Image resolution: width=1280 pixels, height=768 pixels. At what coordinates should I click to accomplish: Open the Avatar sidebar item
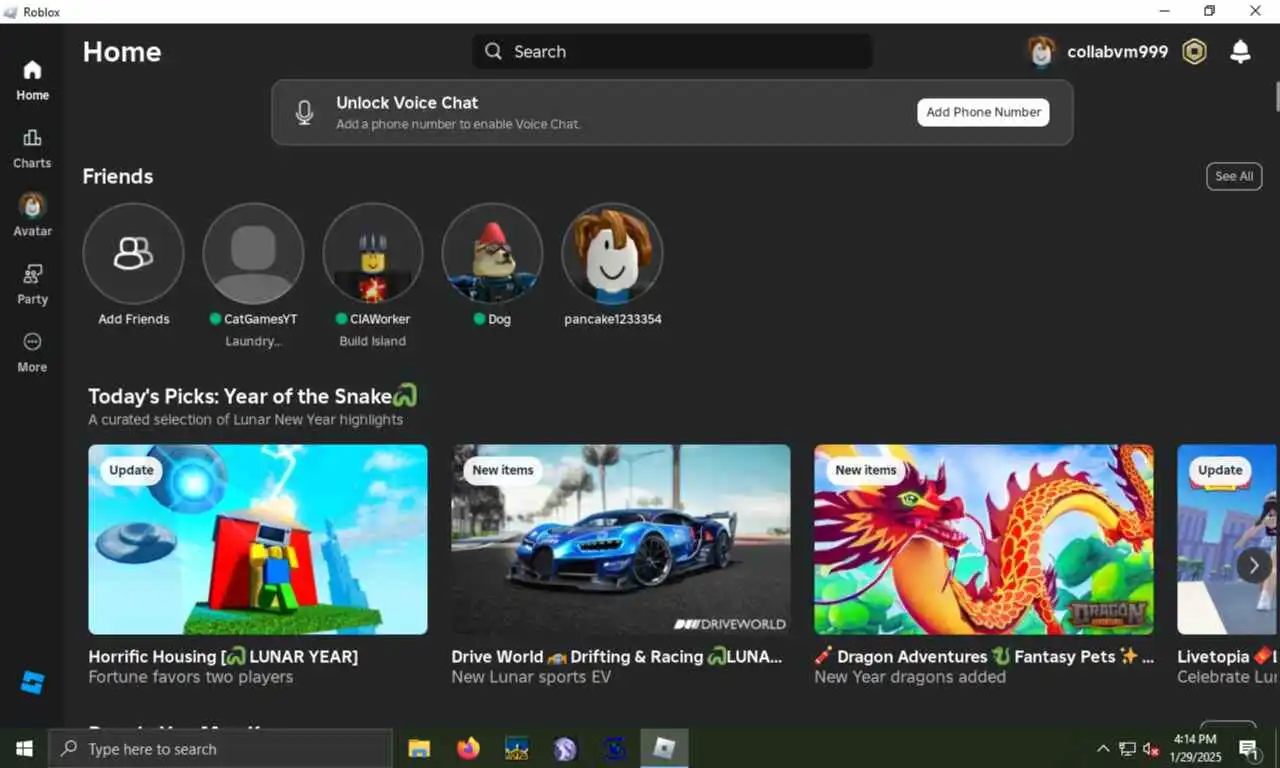tap(32, 215)
